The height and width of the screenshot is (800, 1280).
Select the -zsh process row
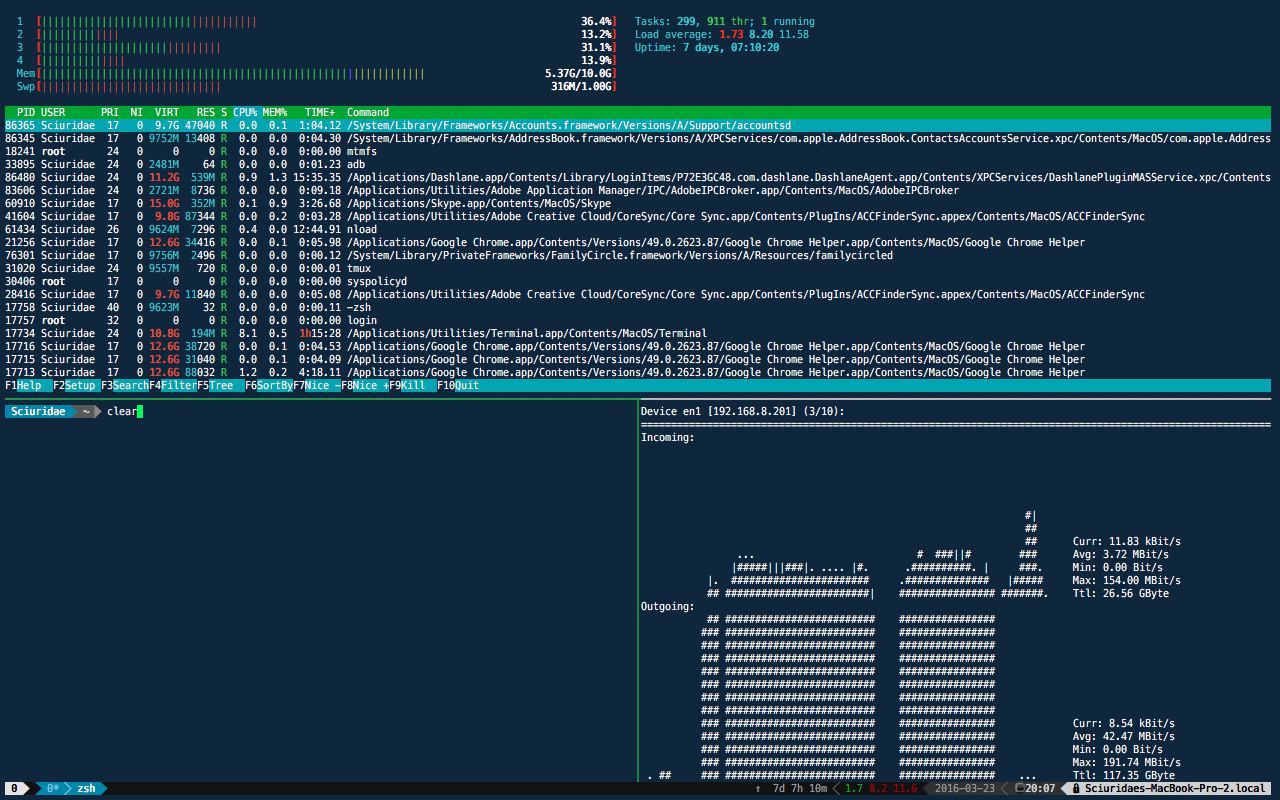638,307
